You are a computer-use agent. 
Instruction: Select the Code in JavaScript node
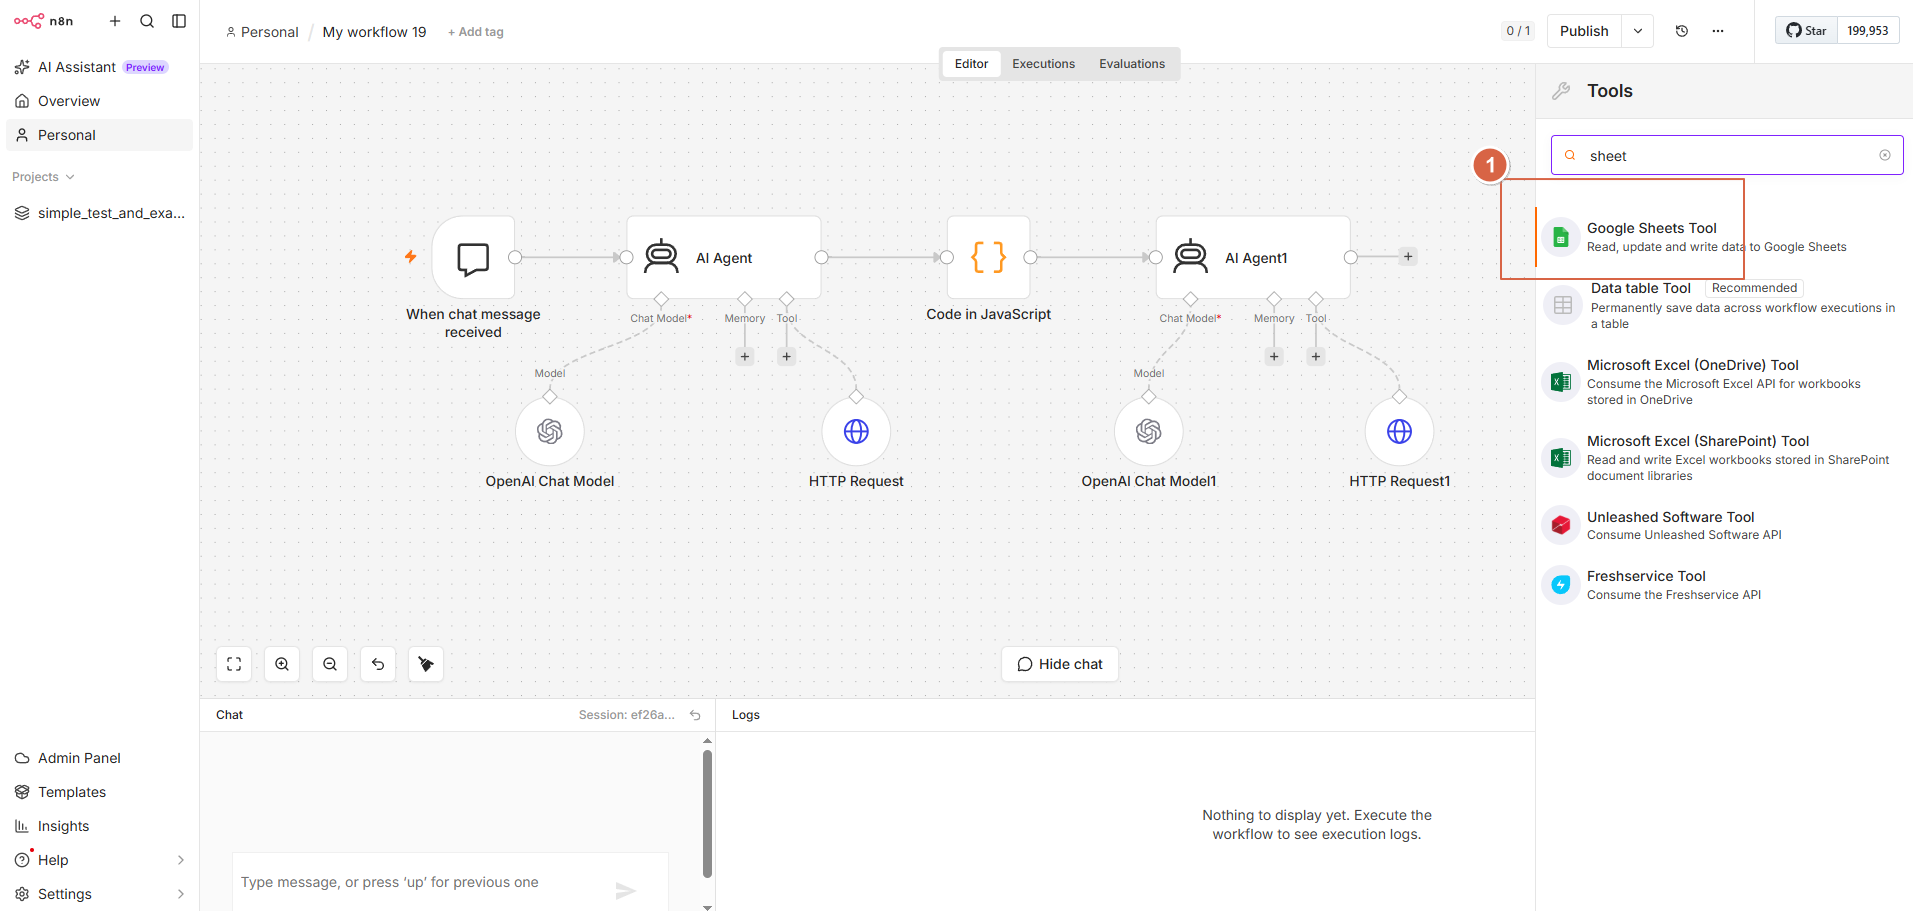989,258
